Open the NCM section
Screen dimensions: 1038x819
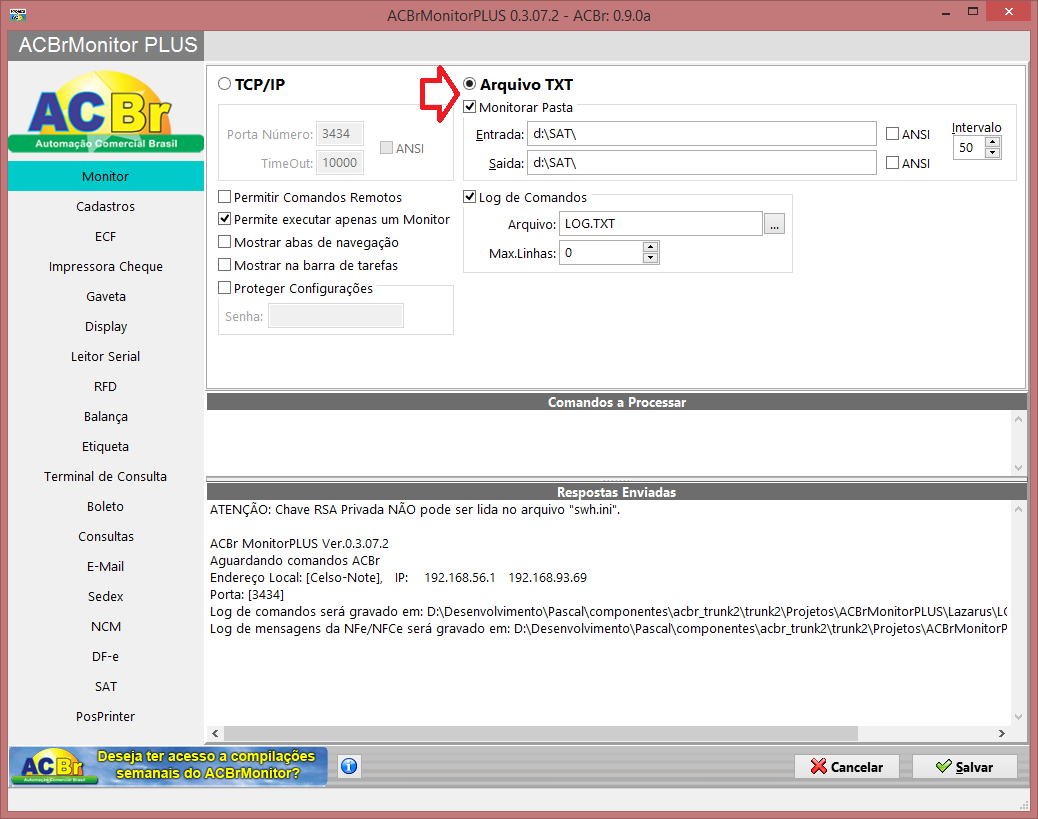point(106,626)
